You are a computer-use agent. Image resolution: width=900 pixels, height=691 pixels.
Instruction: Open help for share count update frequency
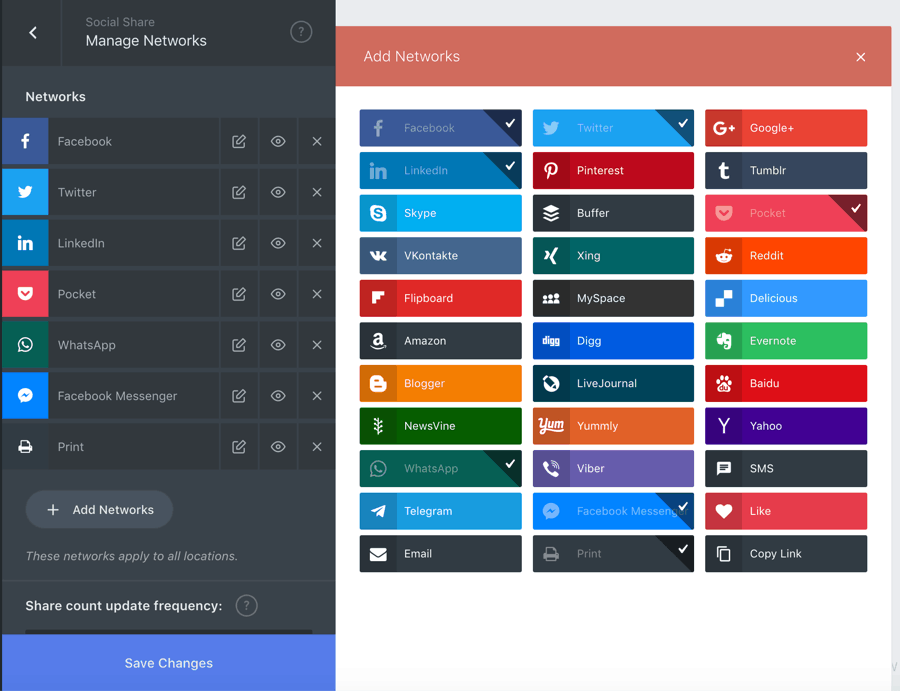(x=246, y=605)
